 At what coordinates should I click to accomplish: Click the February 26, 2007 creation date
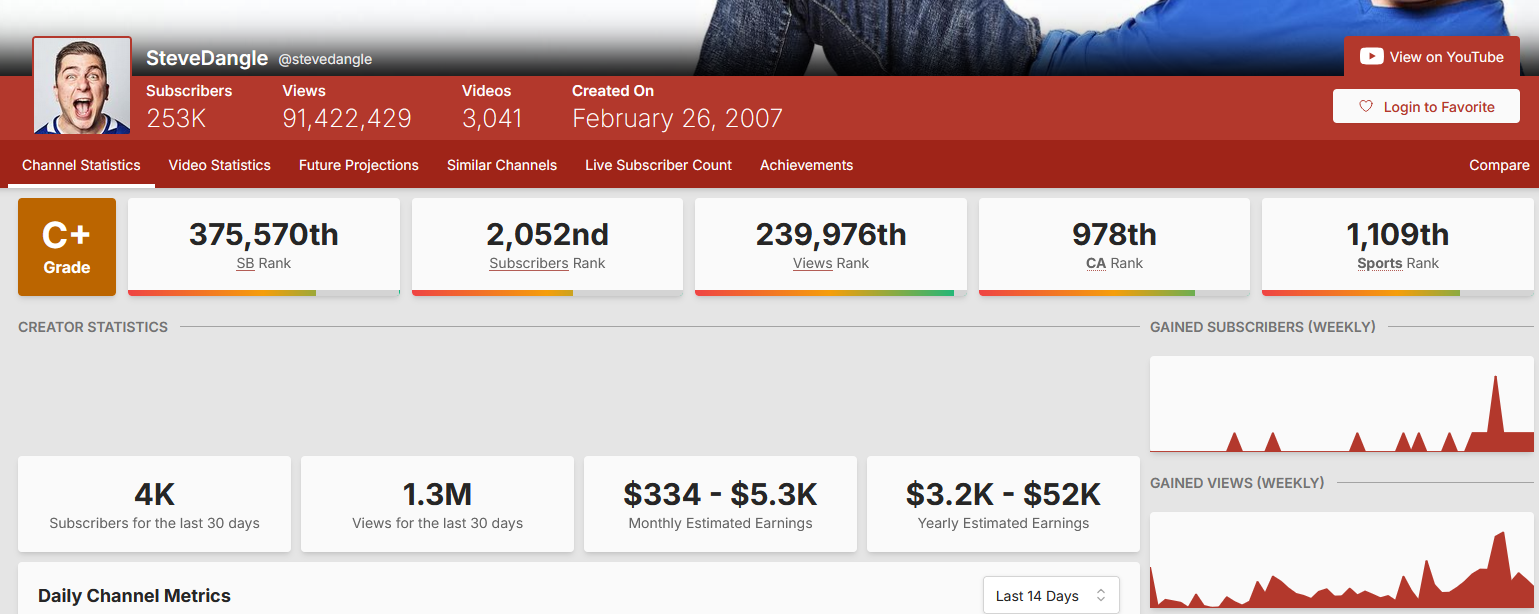pyautogui.click(x=677, y=118)
